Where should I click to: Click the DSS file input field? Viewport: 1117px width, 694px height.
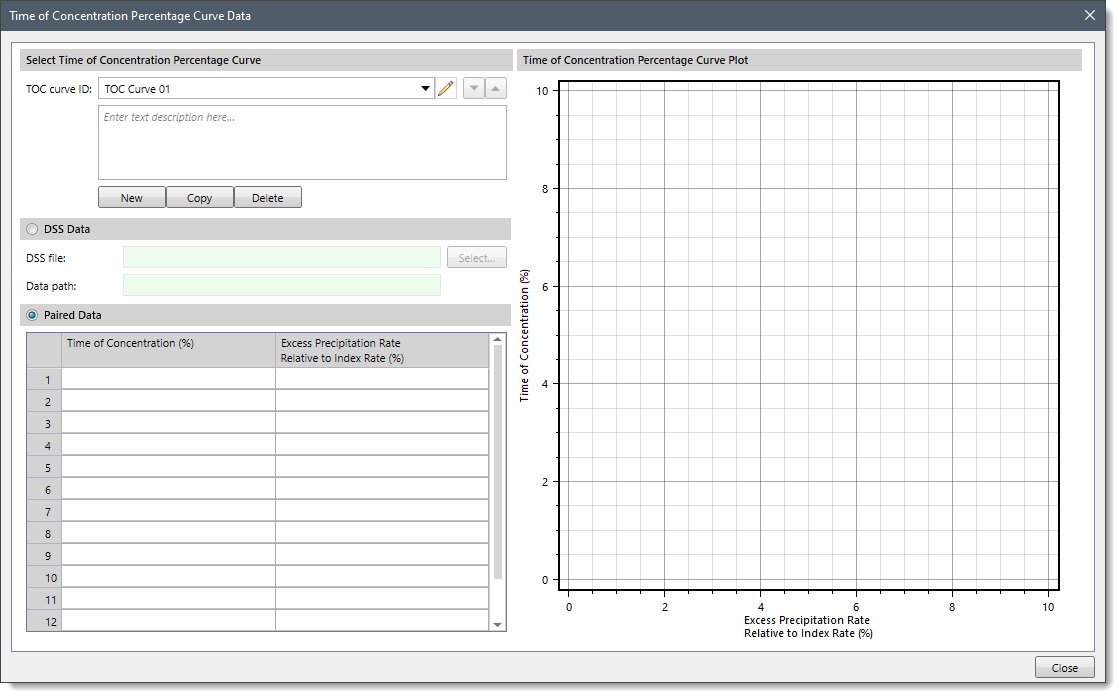281,257
